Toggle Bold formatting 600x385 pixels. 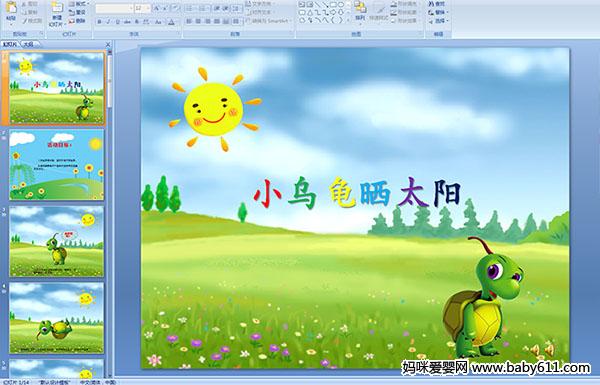(99, 22)
